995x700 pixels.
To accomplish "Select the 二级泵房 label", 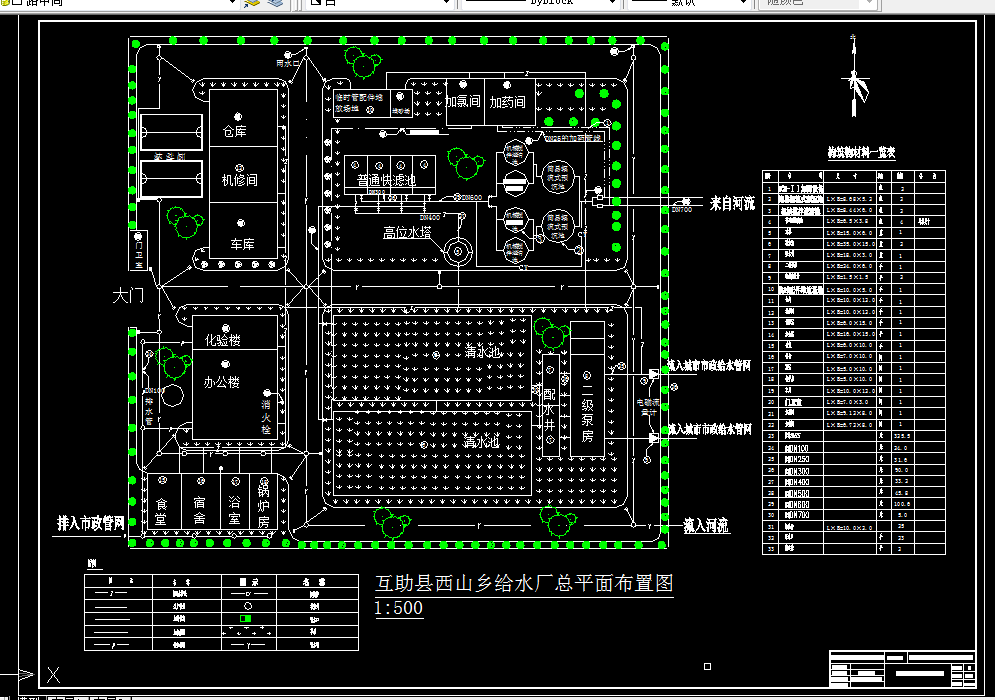I will pos(588,413).
